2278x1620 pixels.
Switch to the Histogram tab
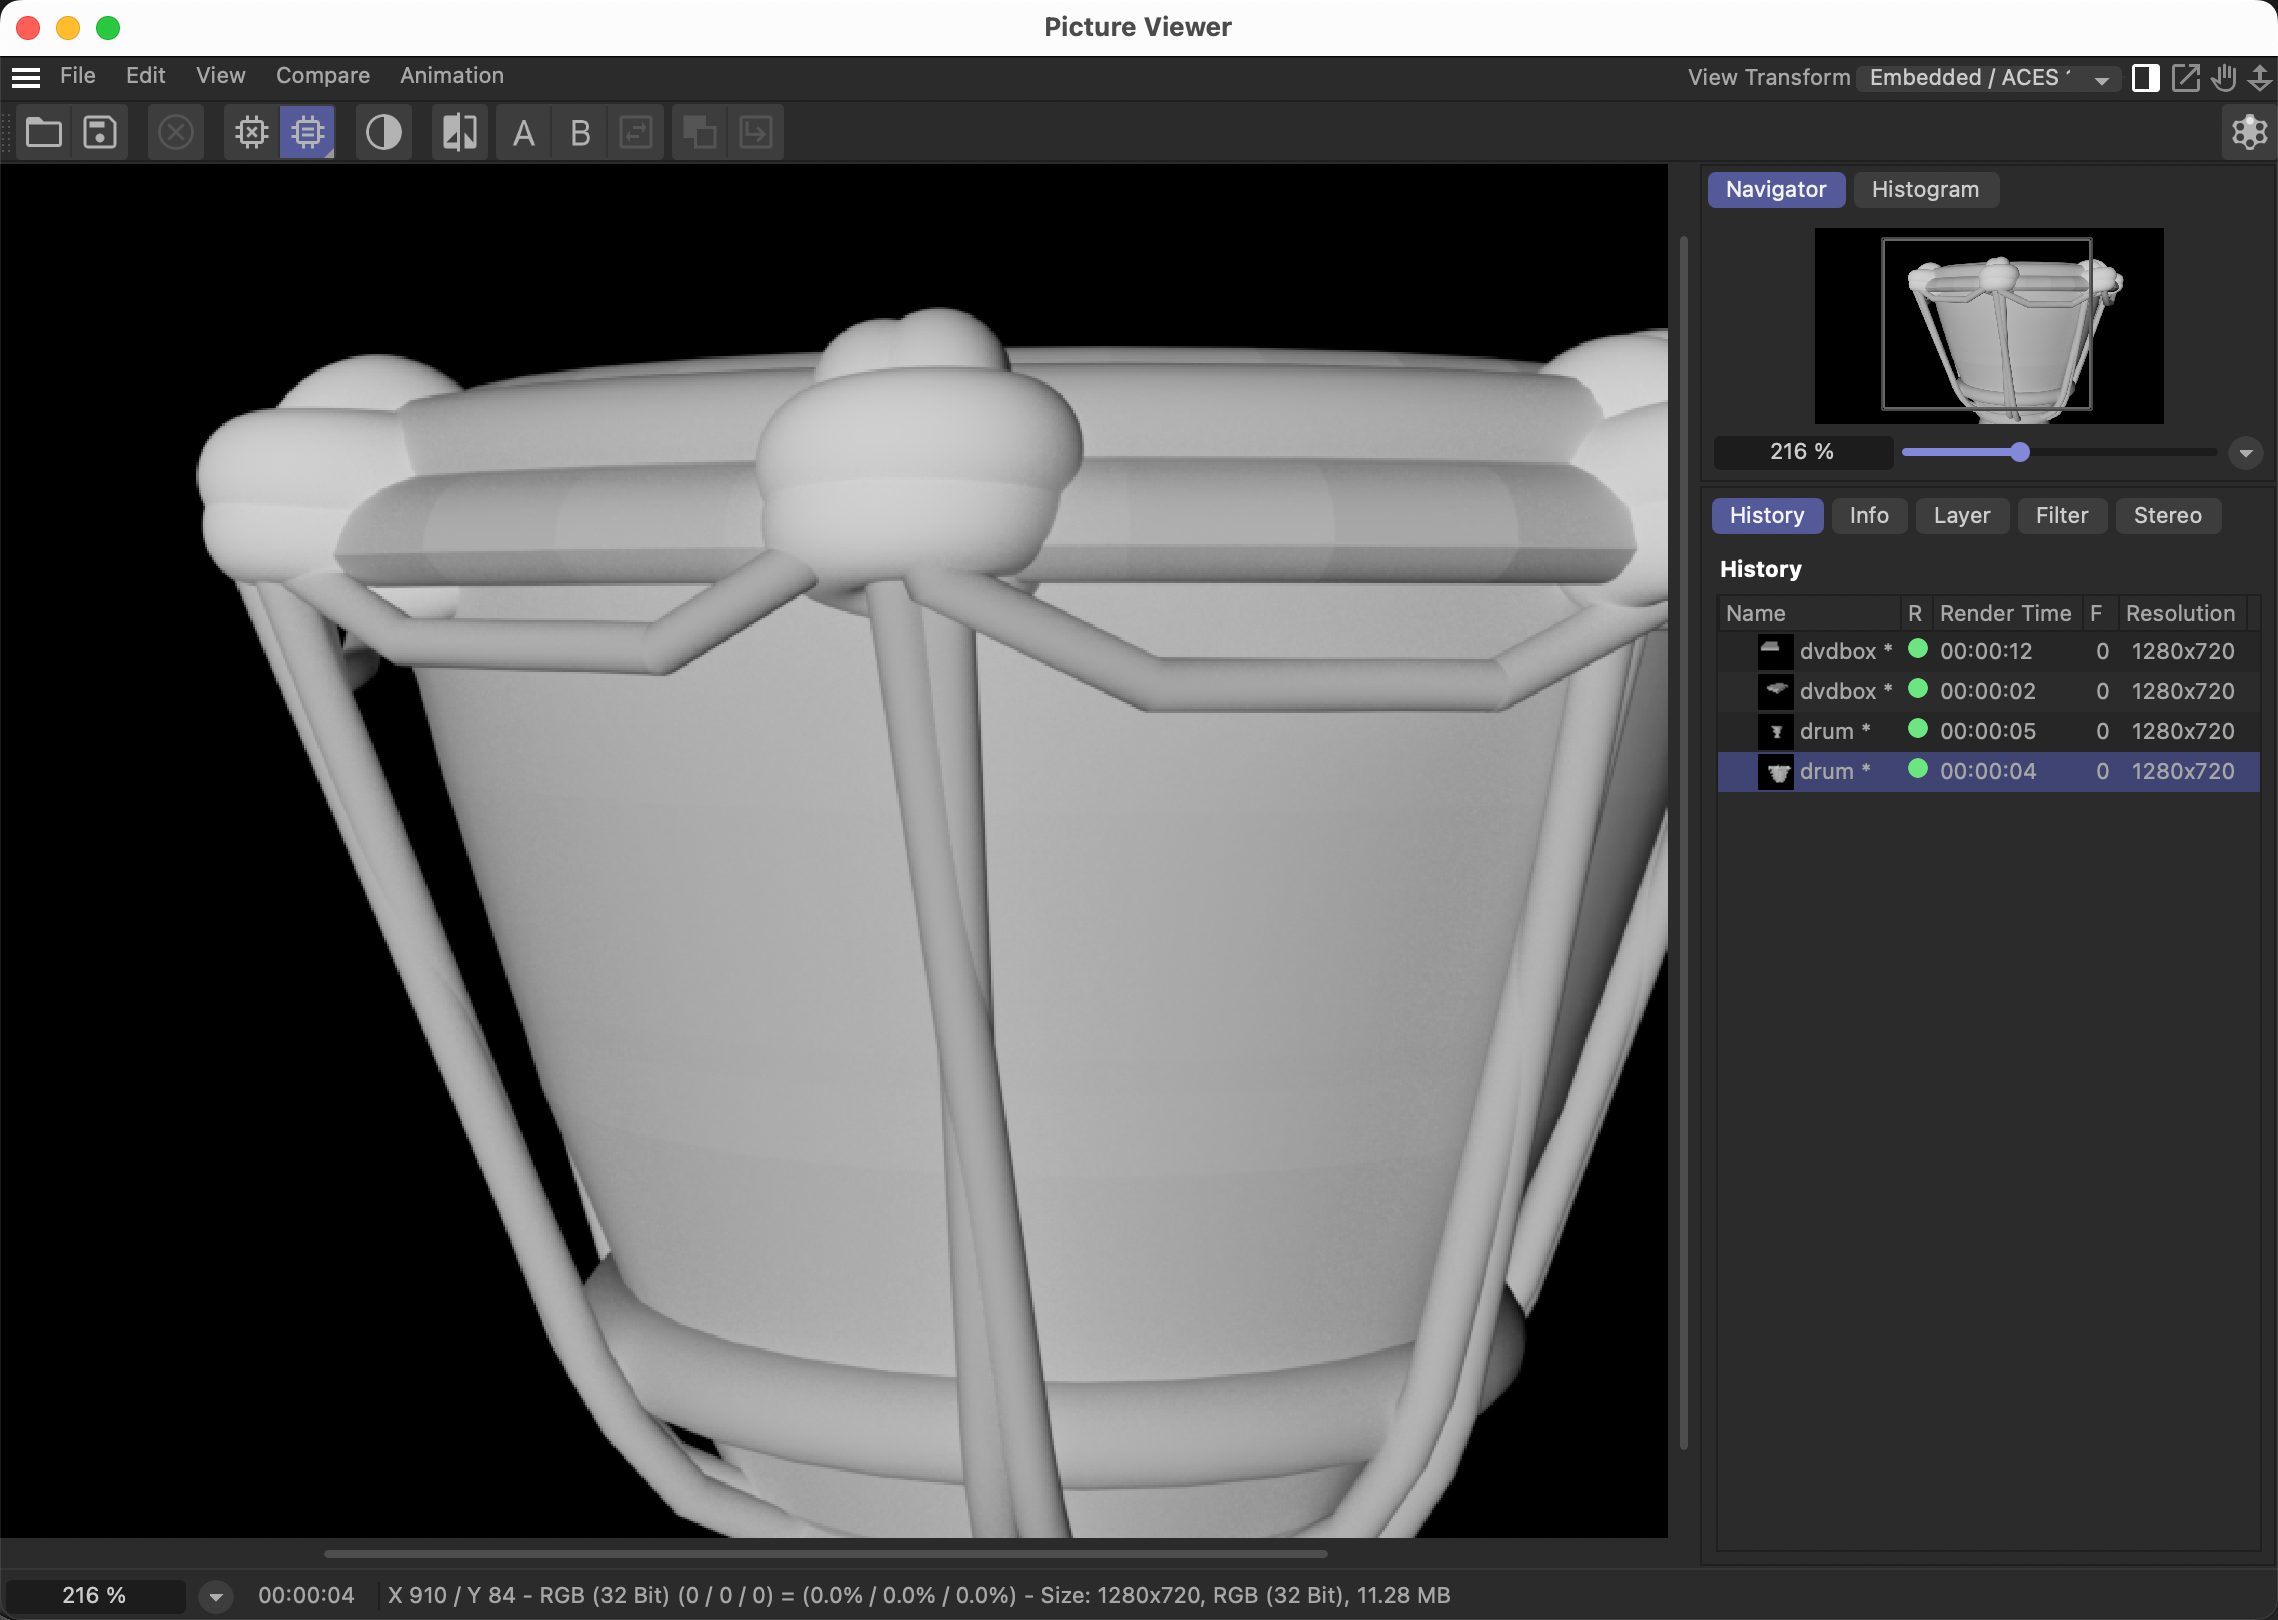pyautogui.click(x=1925, y=189)
